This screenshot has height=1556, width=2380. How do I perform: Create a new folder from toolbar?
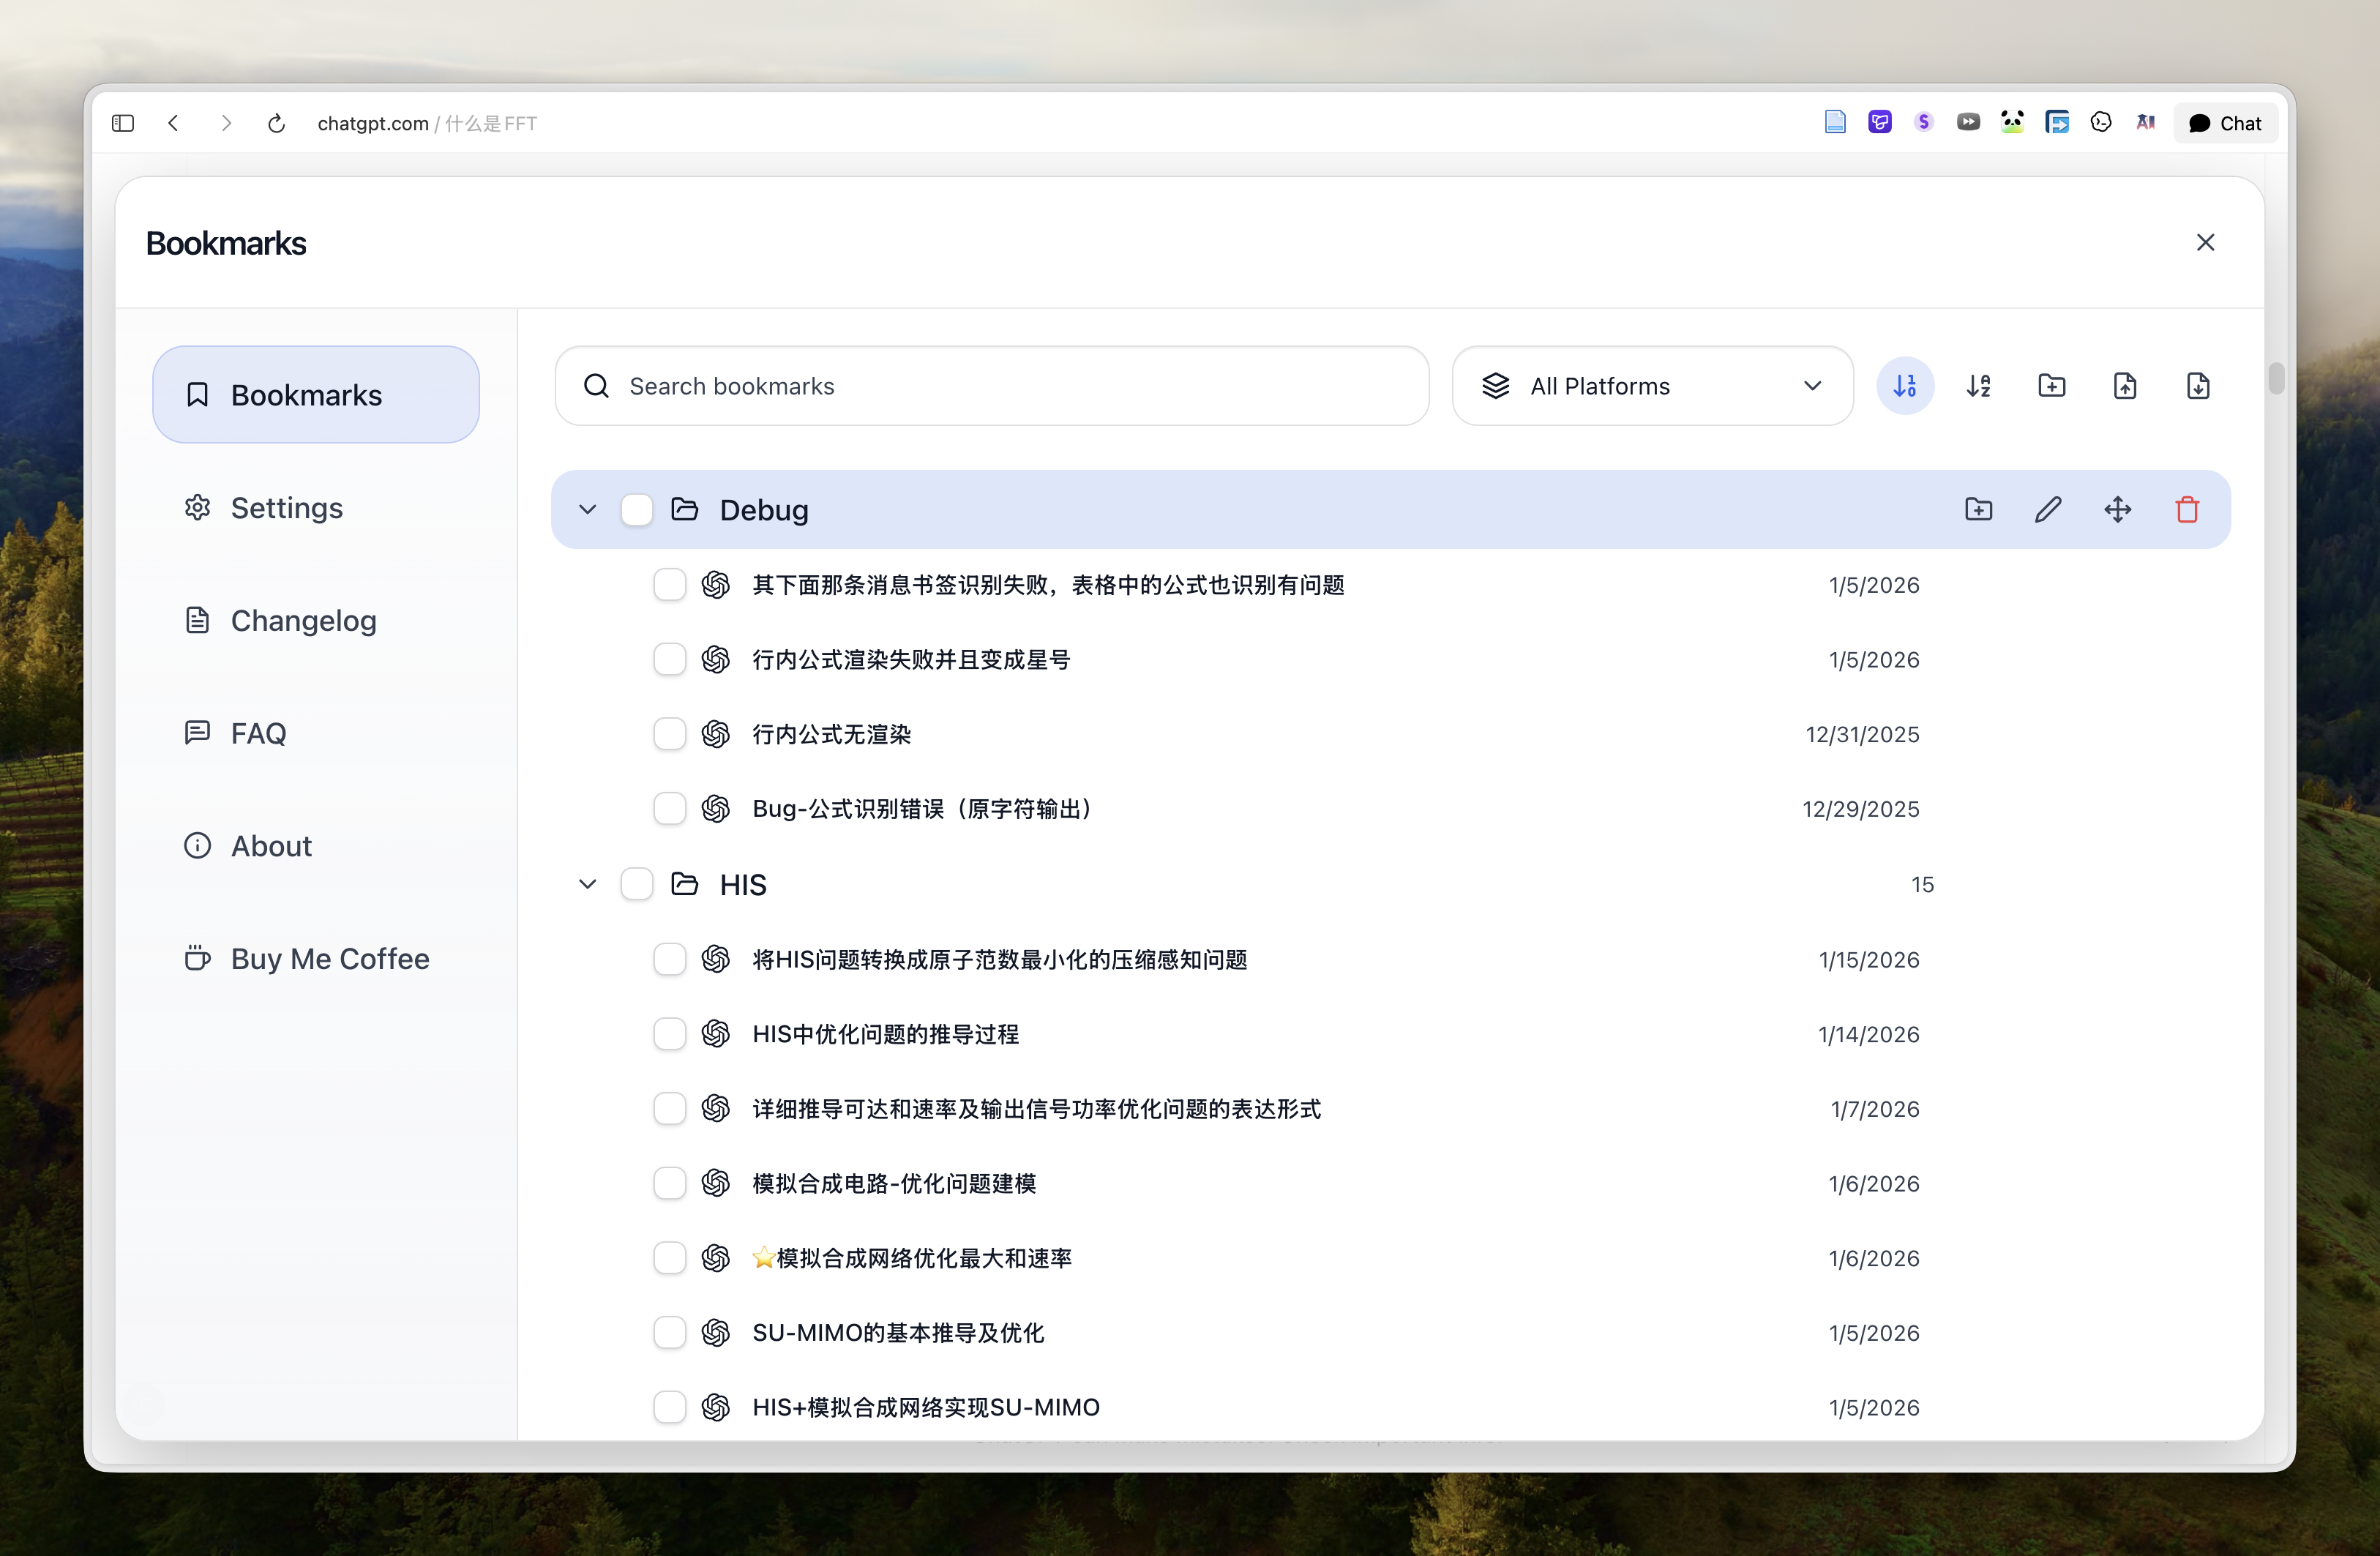click(x=2051, y=386)
